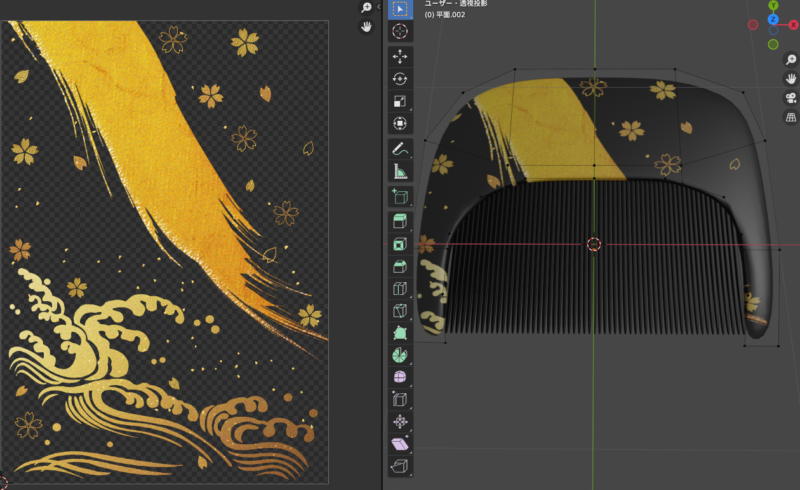This screenshot has width=800, height=490.
Task: Click the 3D cursor on the comb
Action: (594, 244)
